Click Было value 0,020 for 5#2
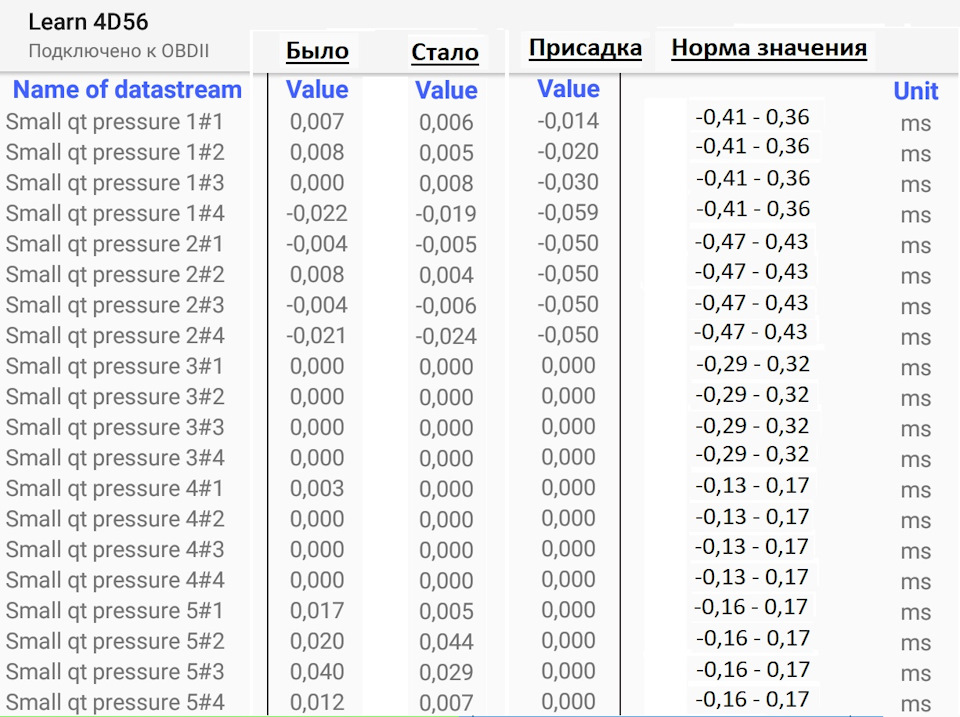The height and width of the screenshot is (717, 960). 317,642
